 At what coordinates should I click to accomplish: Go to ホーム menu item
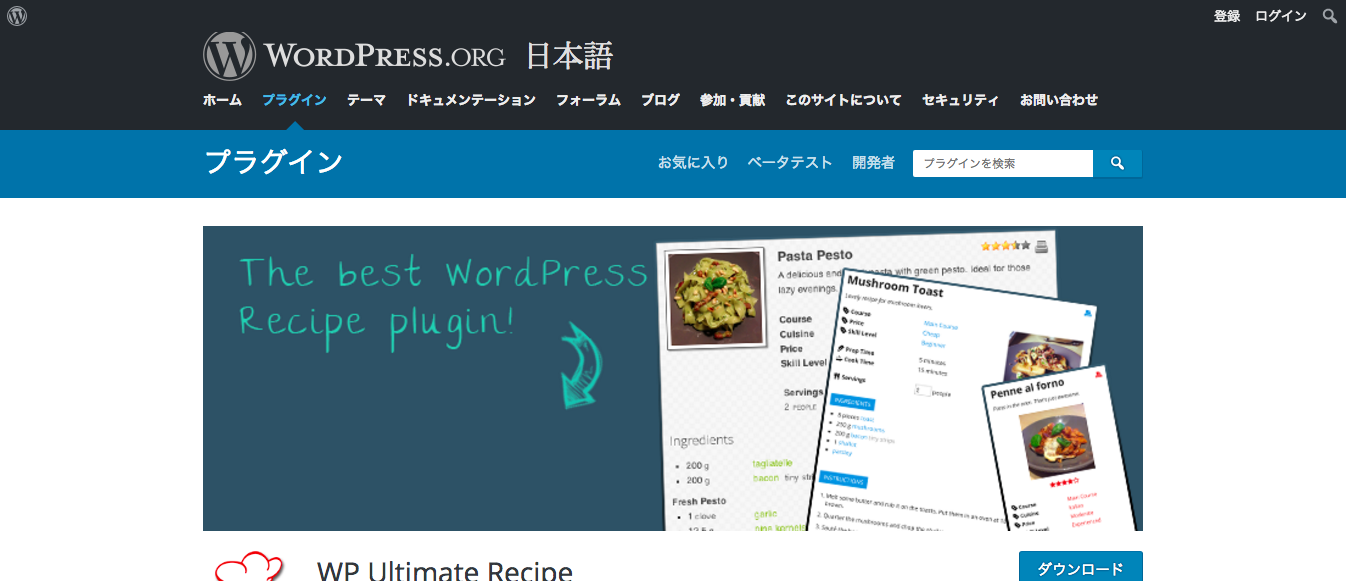(x=222, y=100)
